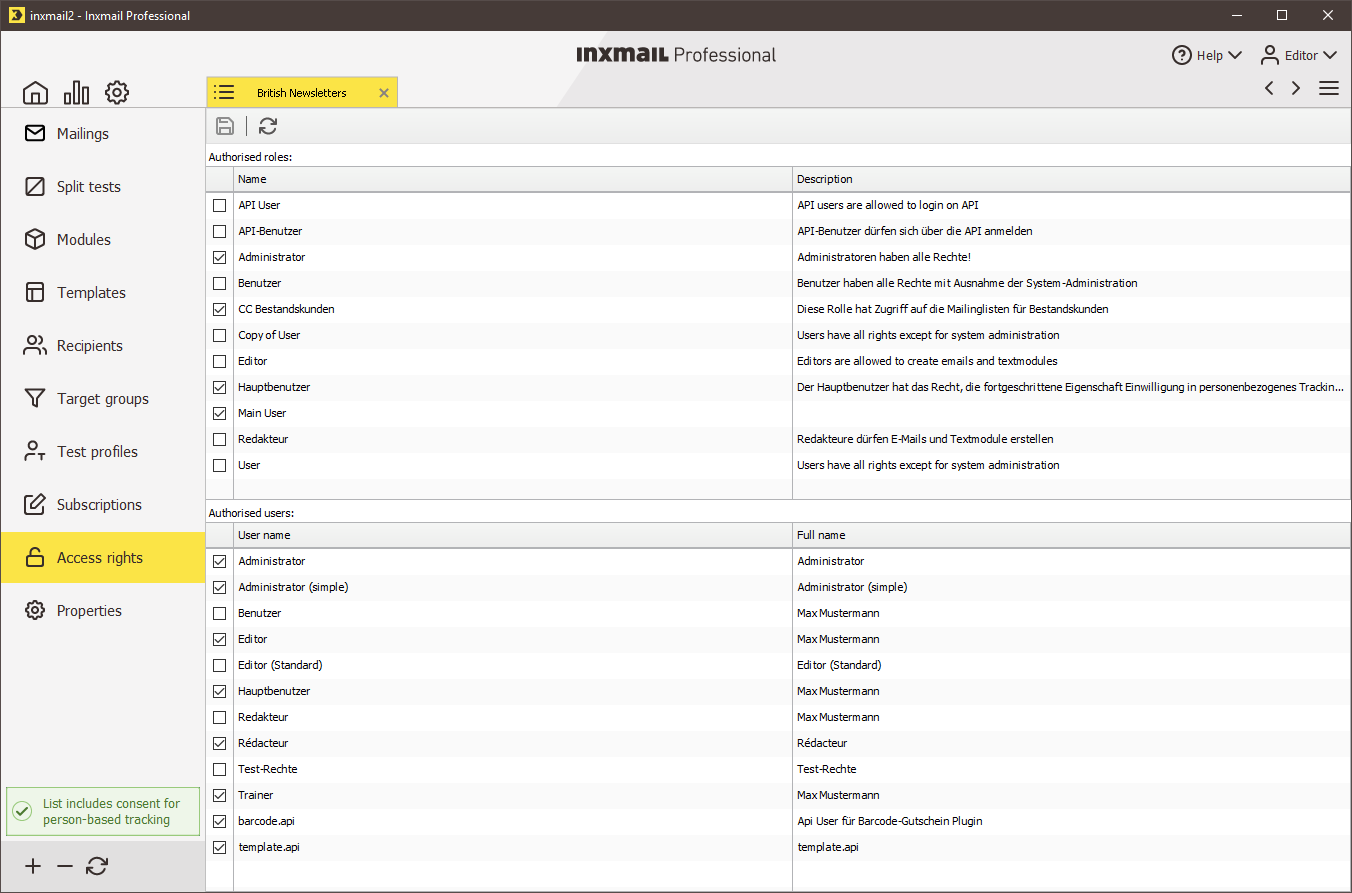The height and width of the screenshot is (893, 1352).
Task: Click 'API users are allowed to login' description
Action: point(888,205)
